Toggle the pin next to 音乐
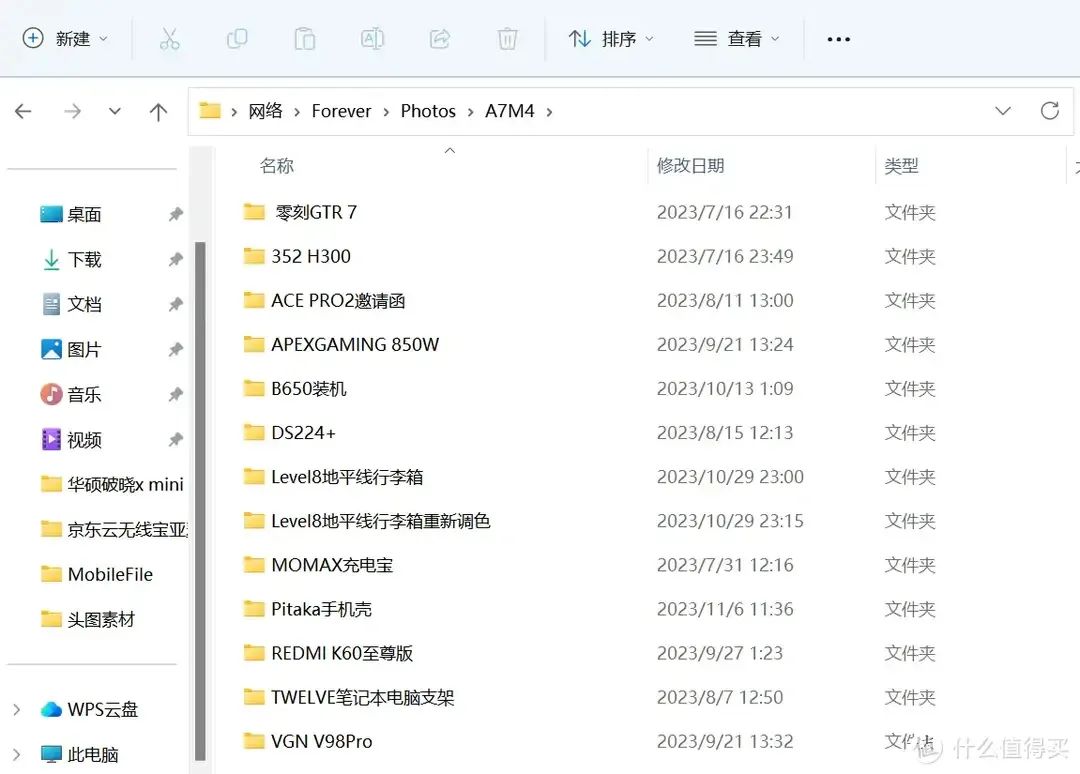This screenshot has width=1080, height=774. (x=176, y=395)
